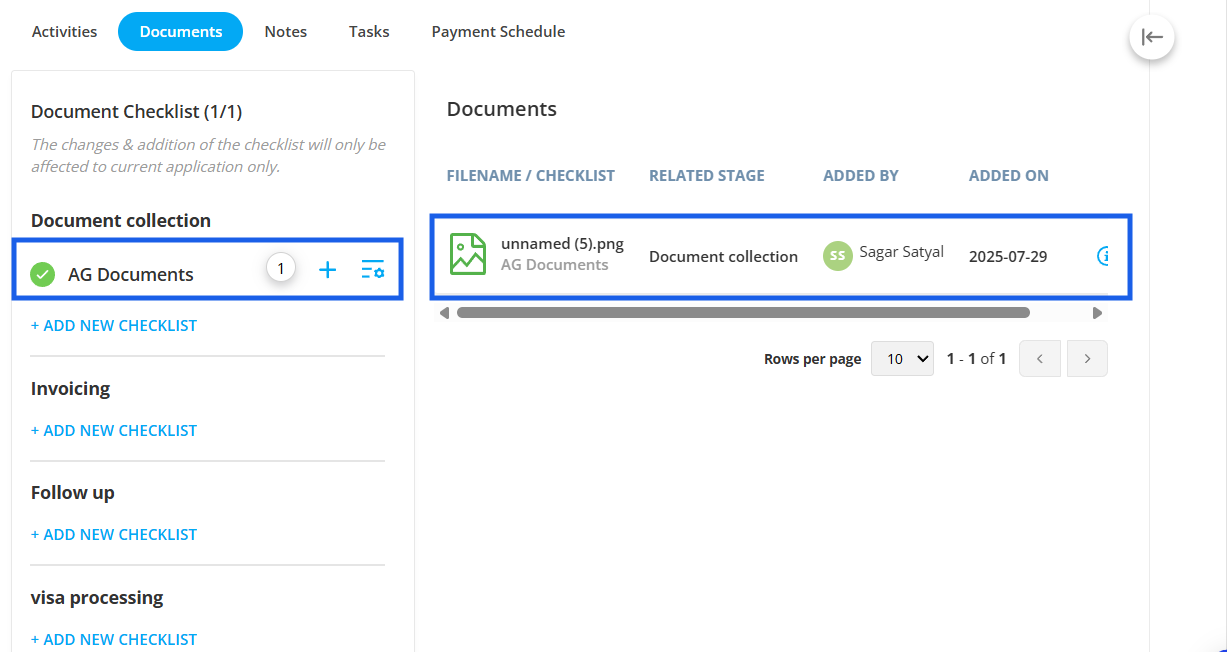1227x652 pixels.
Task: Click the image file icon for unnamed (5).png
Action: click(x=468, y=254)
